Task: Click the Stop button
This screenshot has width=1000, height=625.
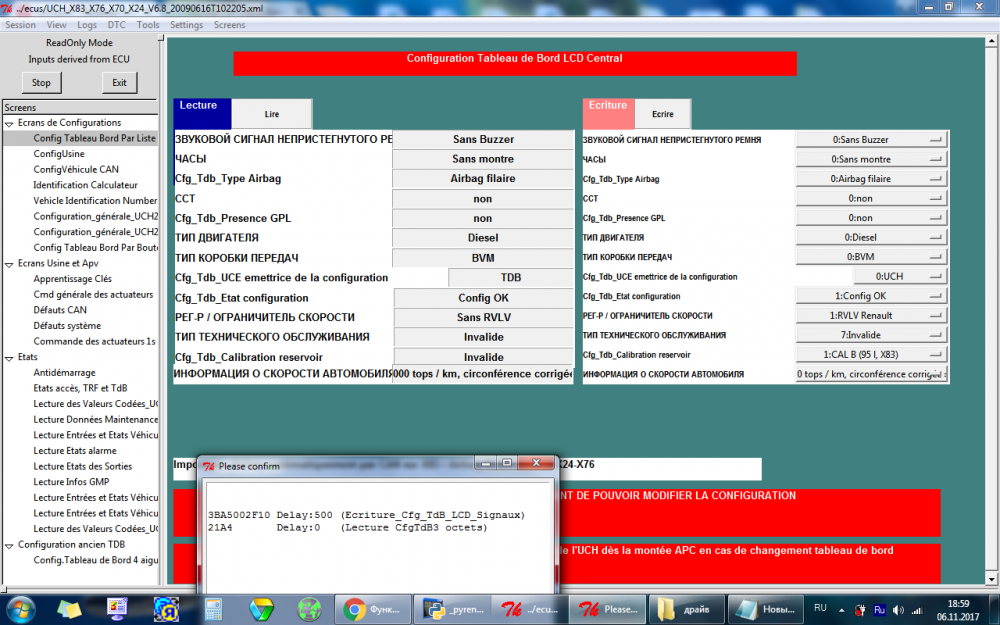Action: [41, 83]
